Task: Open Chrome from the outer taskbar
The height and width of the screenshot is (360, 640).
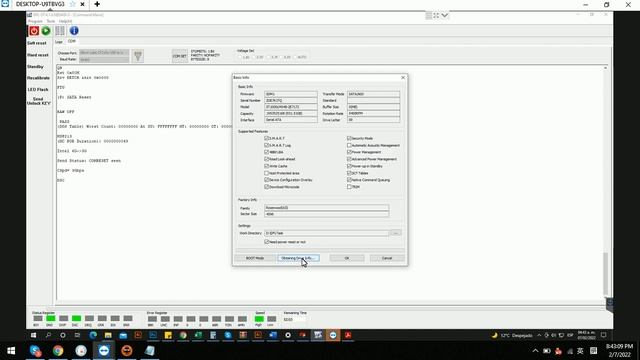Action: tap(58, 351)
